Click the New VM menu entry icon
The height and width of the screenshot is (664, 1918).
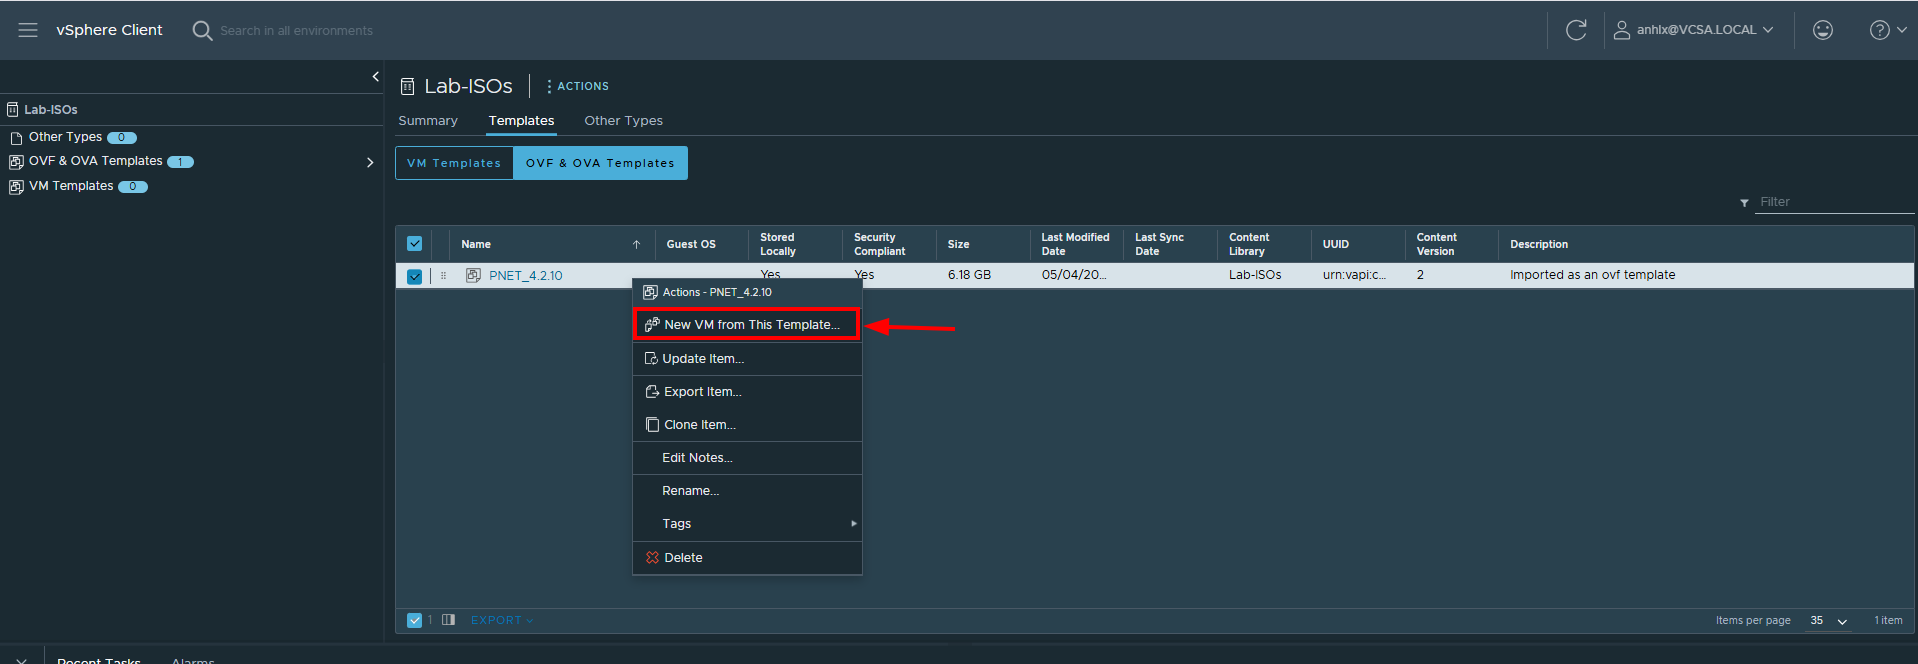pyautogui.click(x=652, y=325)
